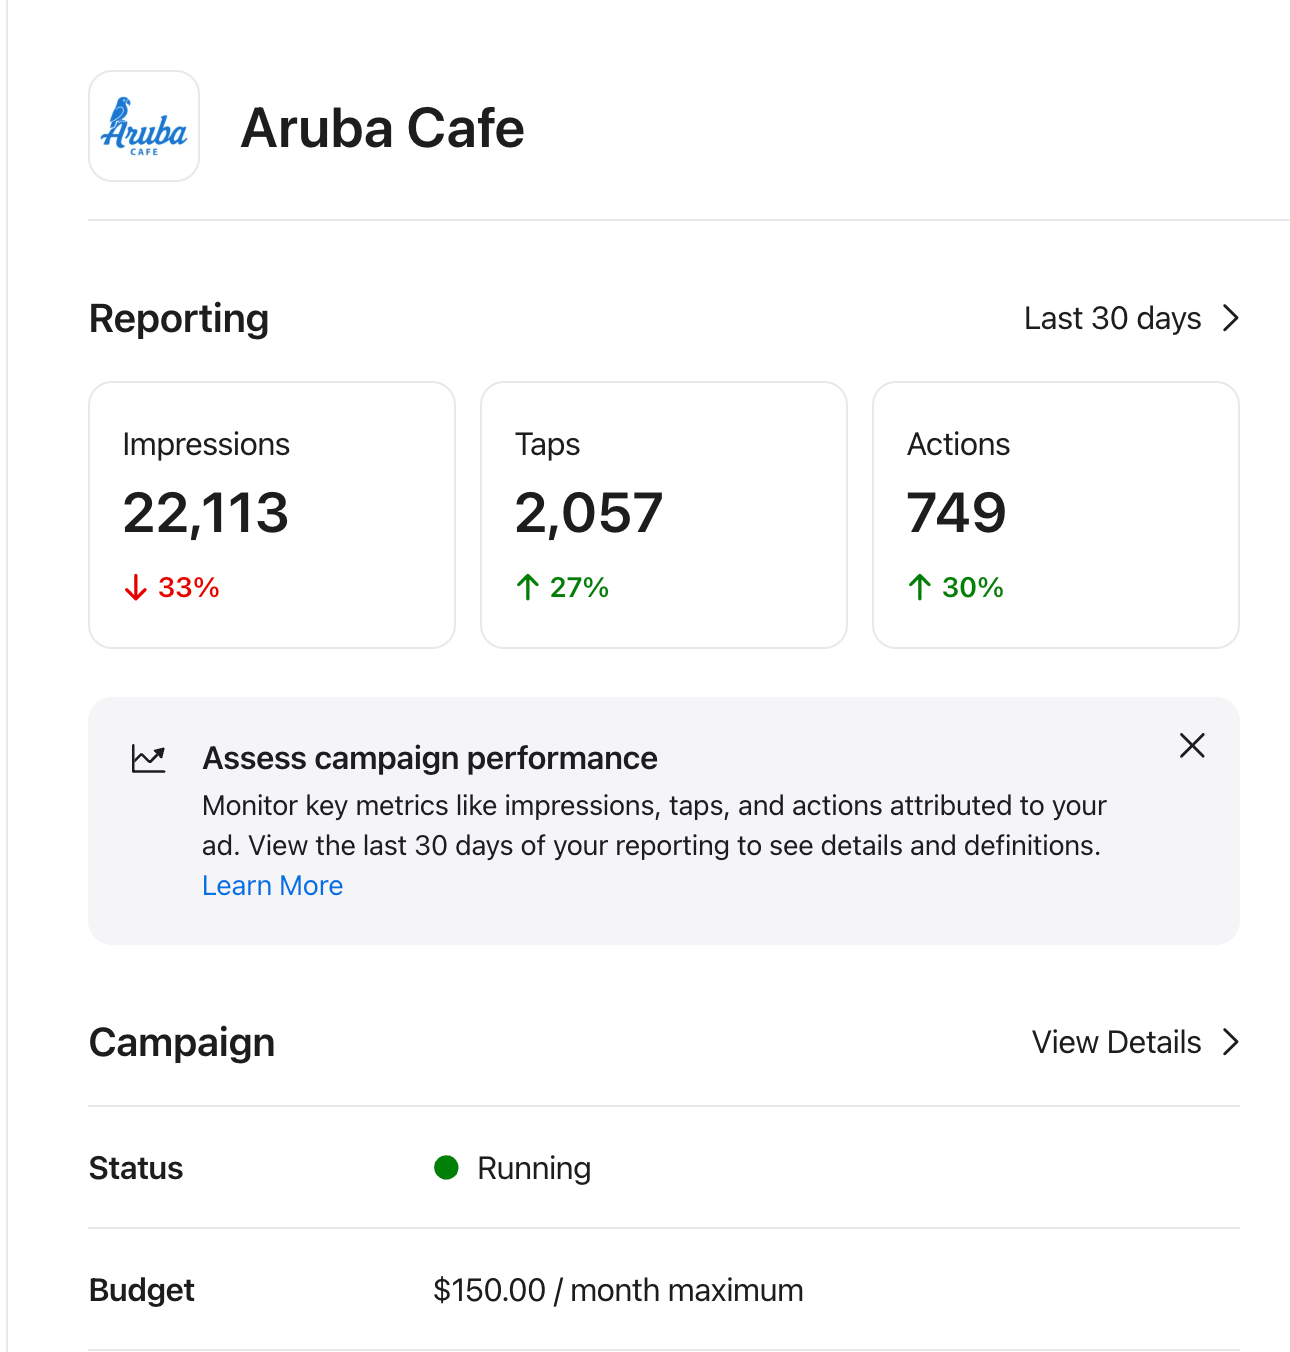This screenshot has width=1290, height=1352.
Task: Open campaign View Details
Action: [1116, 1042]
